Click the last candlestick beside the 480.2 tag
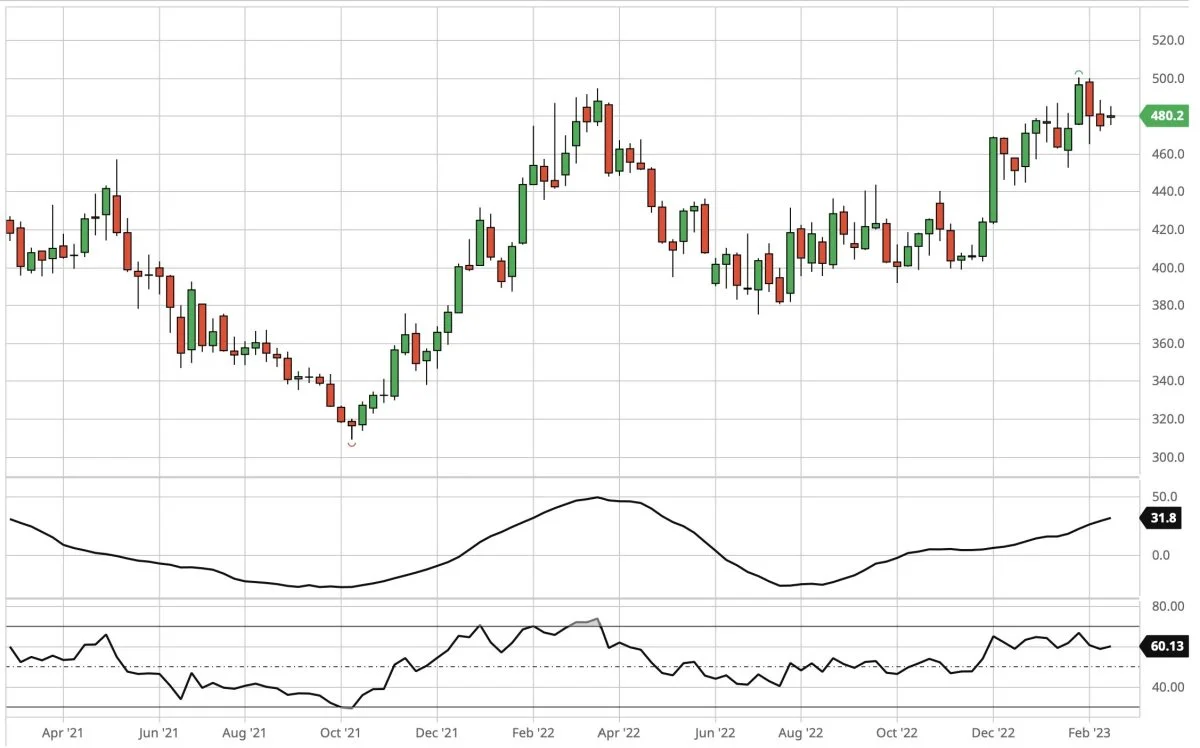This screenshot has height=748, width=1200. coord(1111,117)
